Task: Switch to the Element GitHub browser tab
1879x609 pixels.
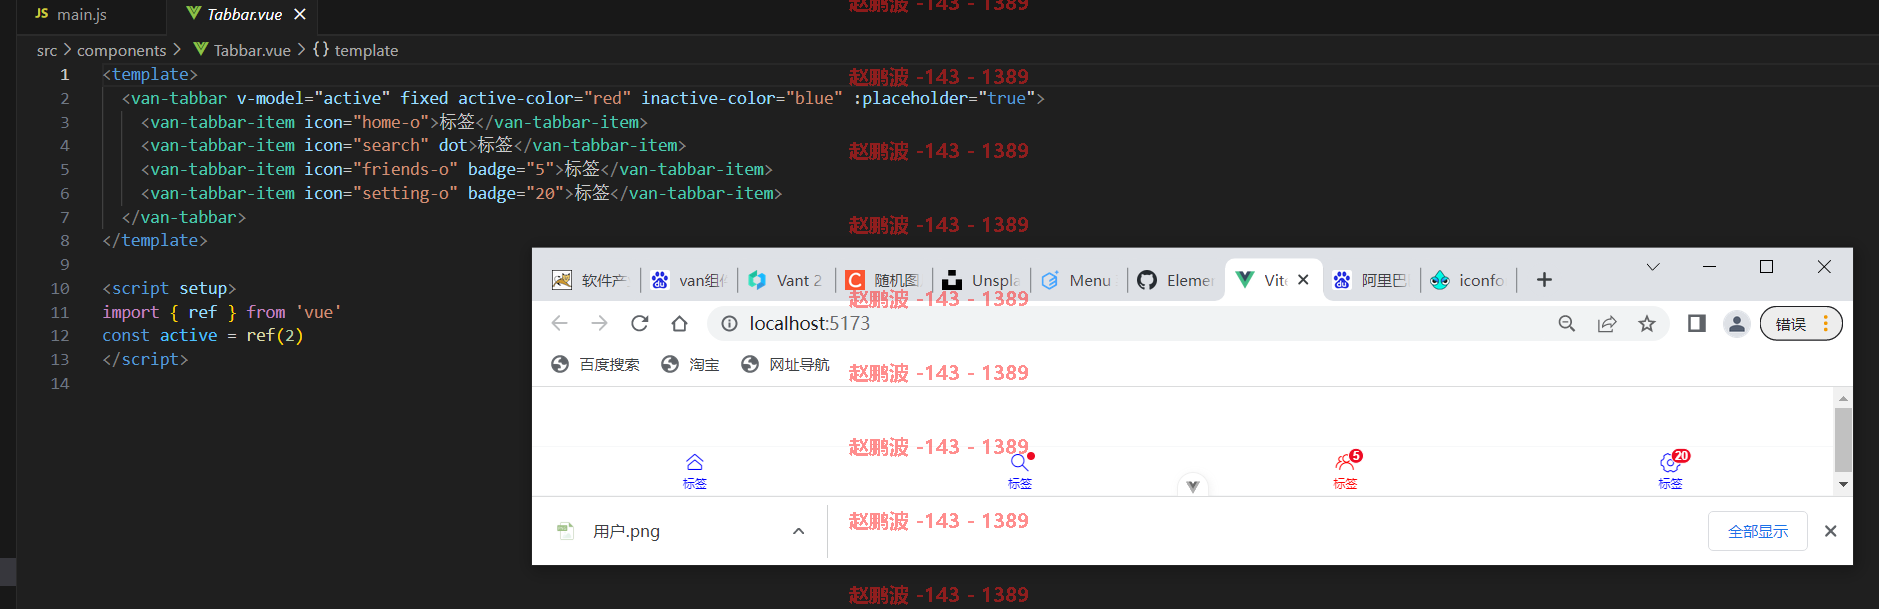Action: pos(1176,280)
